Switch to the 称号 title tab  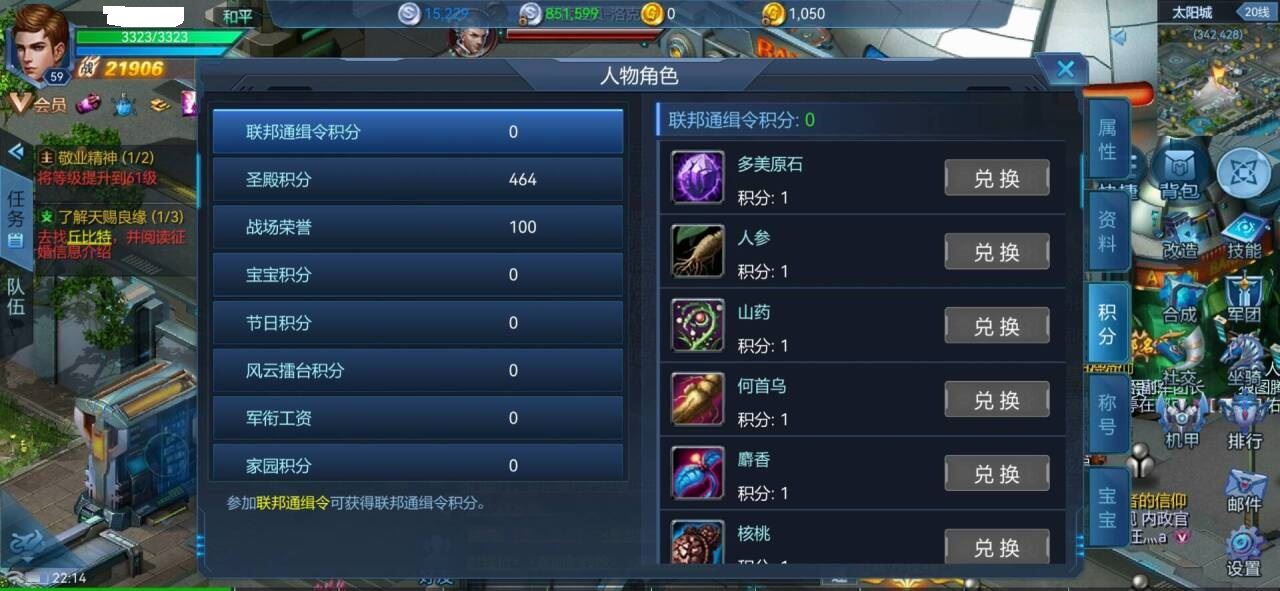click(1107, 415)
